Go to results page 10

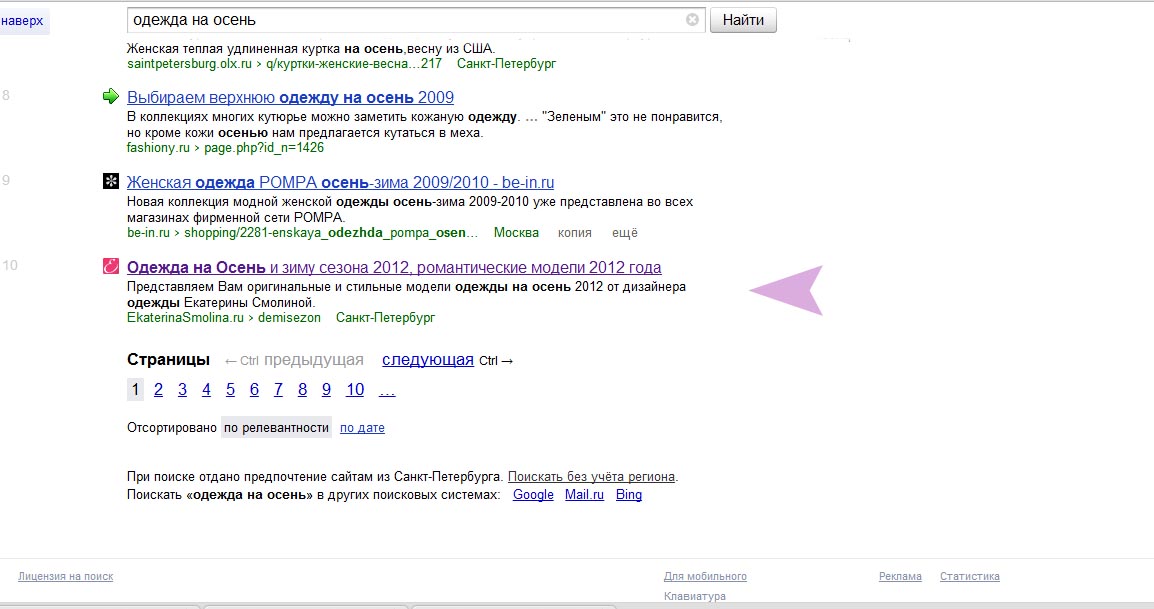click(x=355, y=390)
